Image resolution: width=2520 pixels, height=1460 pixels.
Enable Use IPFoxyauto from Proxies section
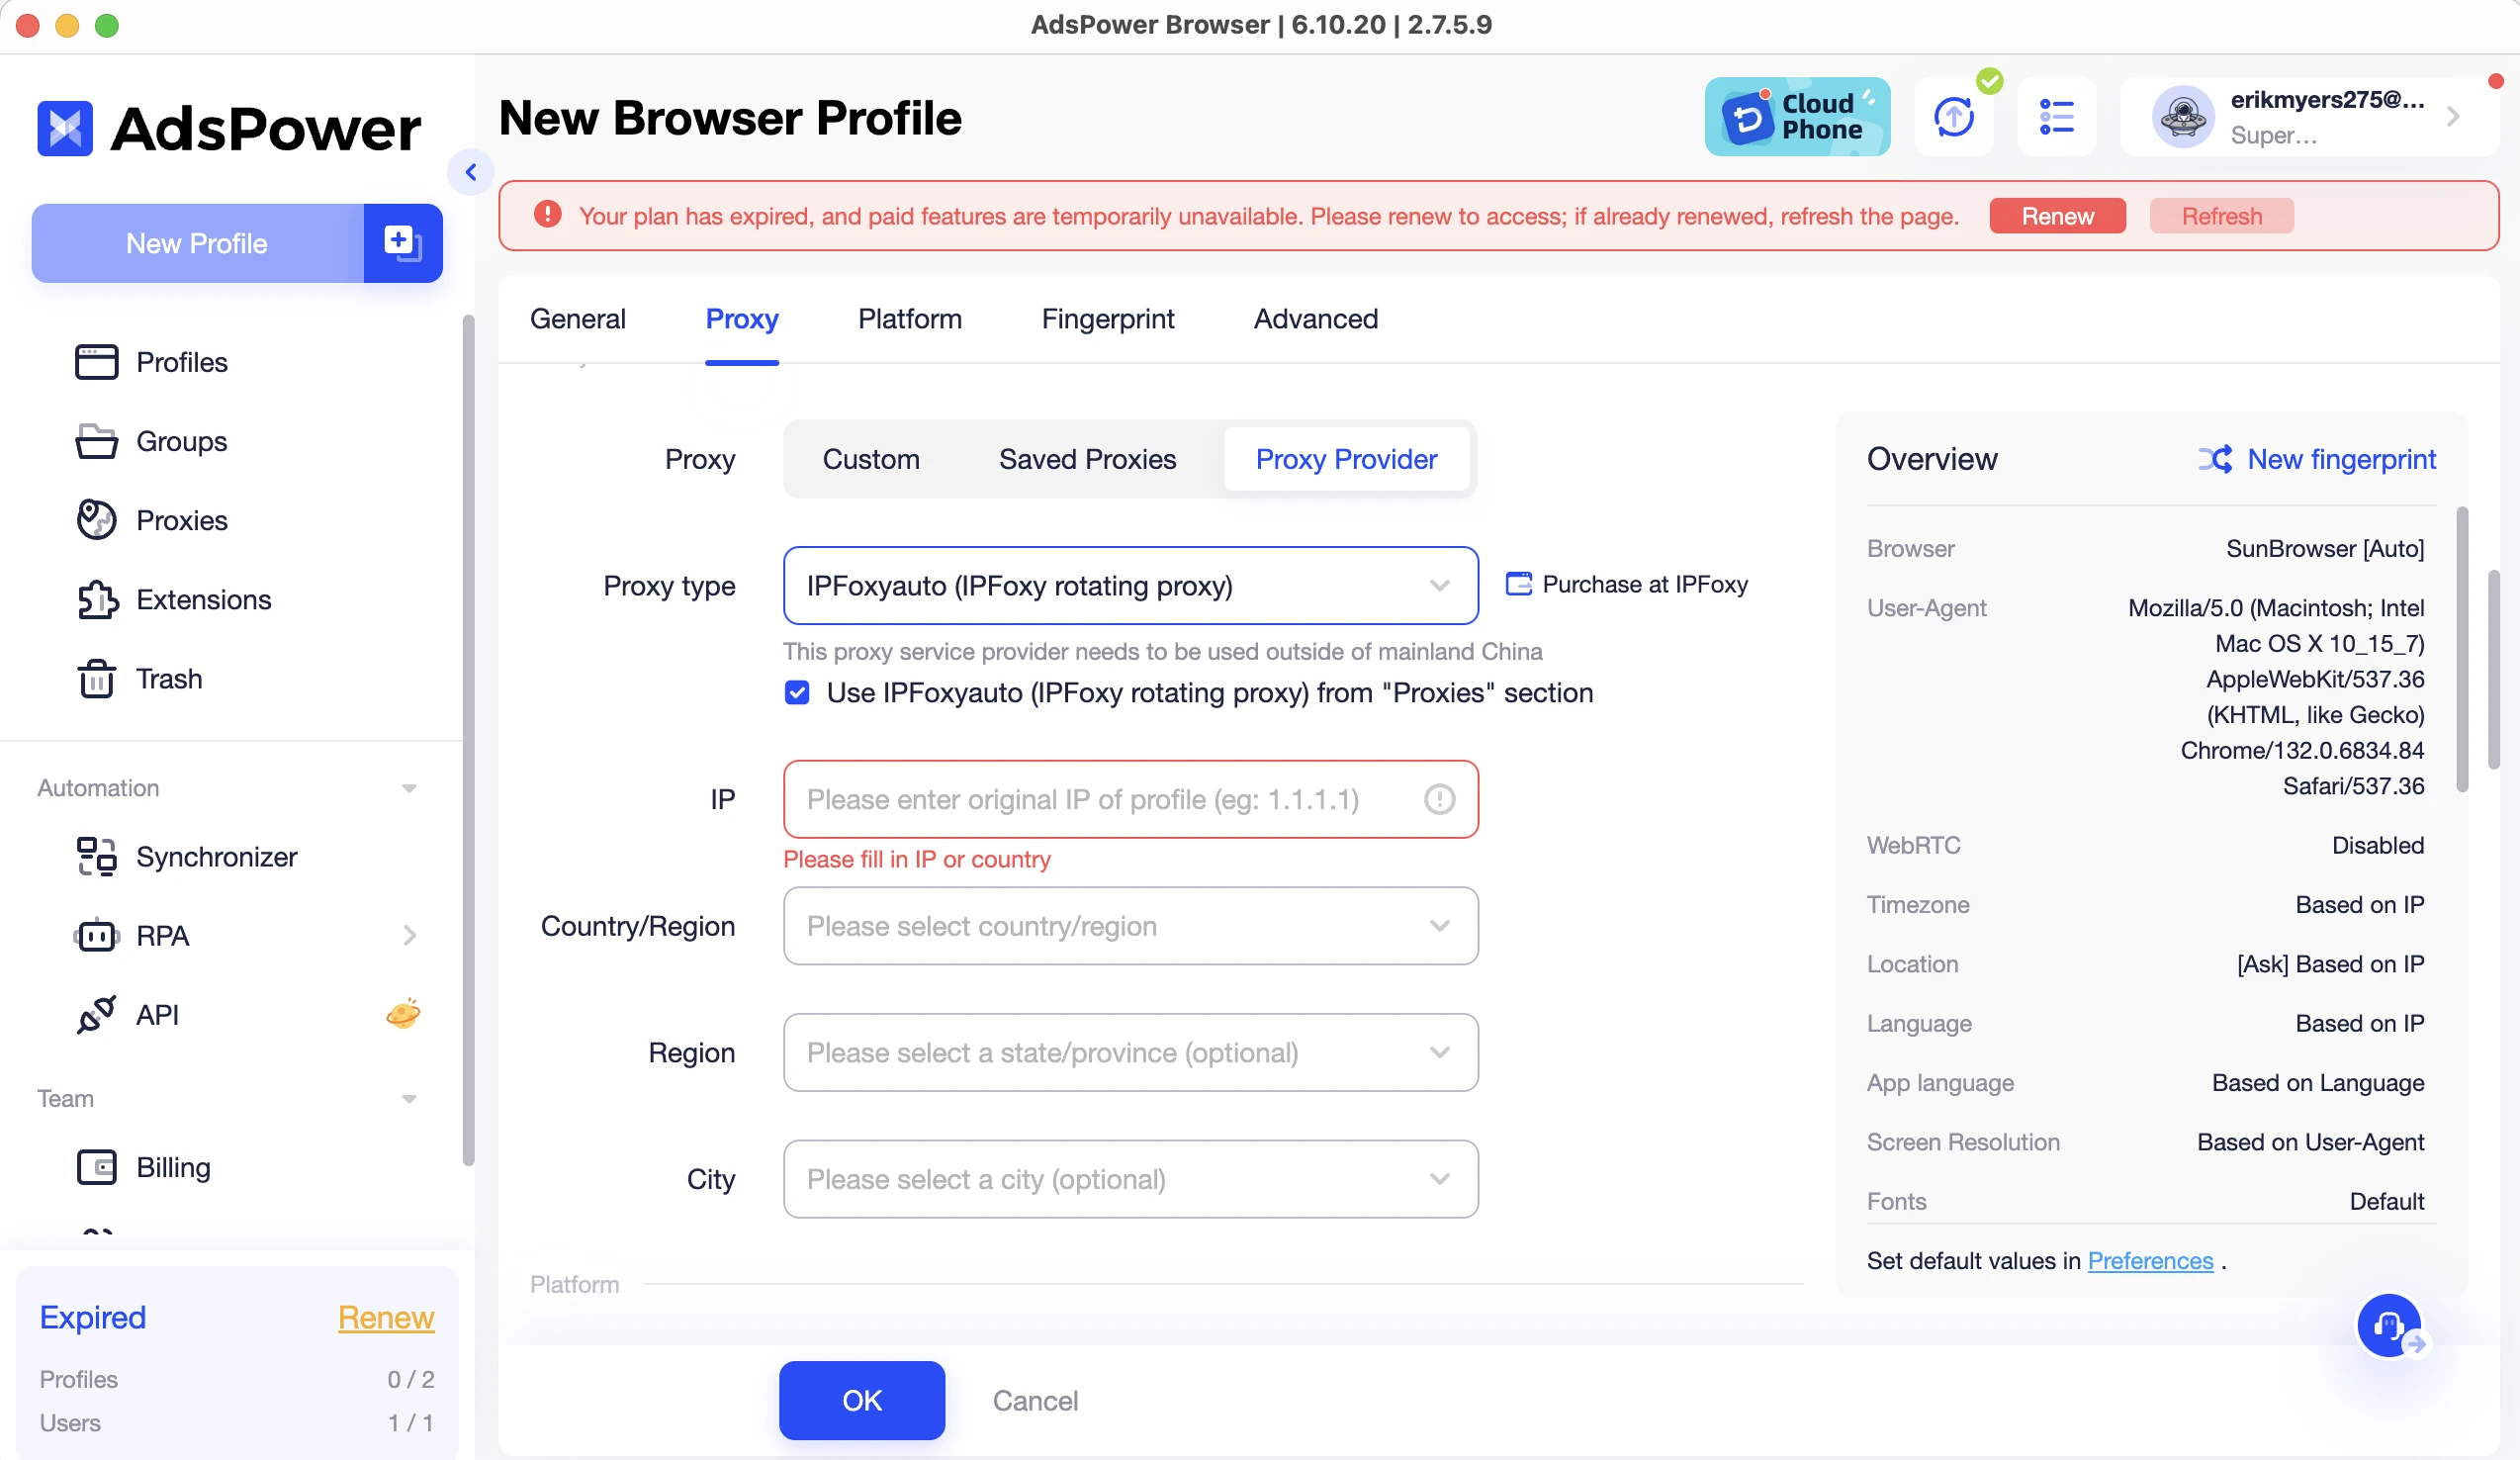point(799,691)
